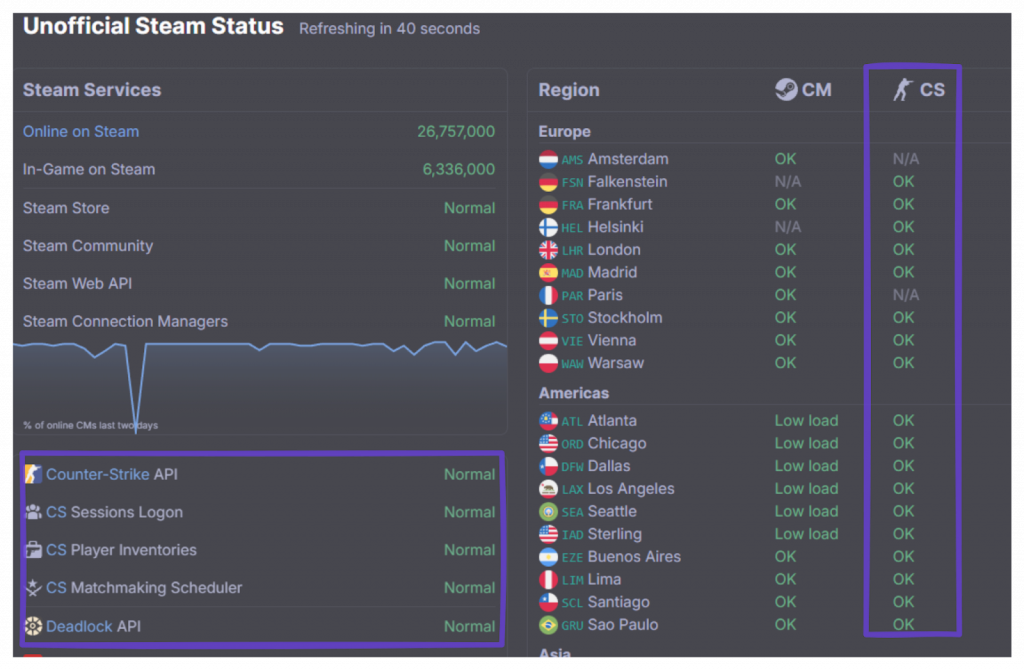
Task: Click the CS link in Matchmaking Scheduler row
Action: coord(56,588)
